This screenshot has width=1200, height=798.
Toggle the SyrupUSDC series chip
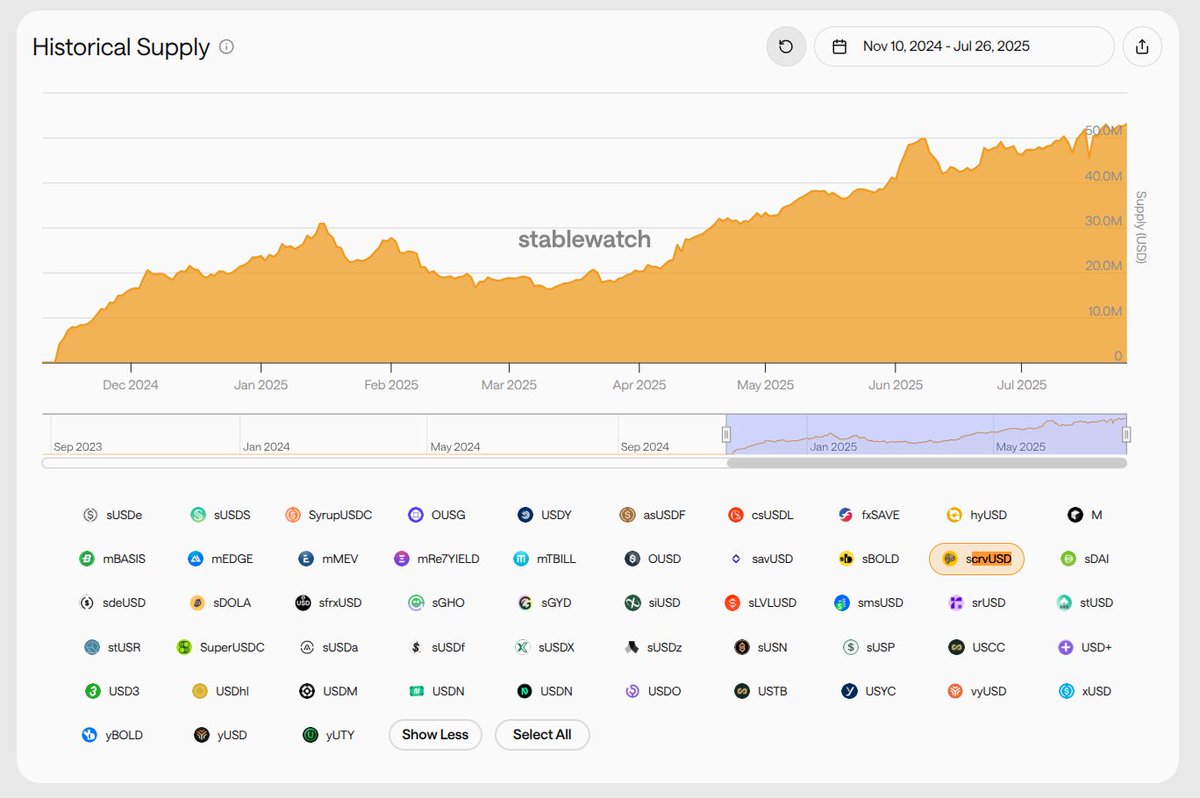[x=328, y=515]
